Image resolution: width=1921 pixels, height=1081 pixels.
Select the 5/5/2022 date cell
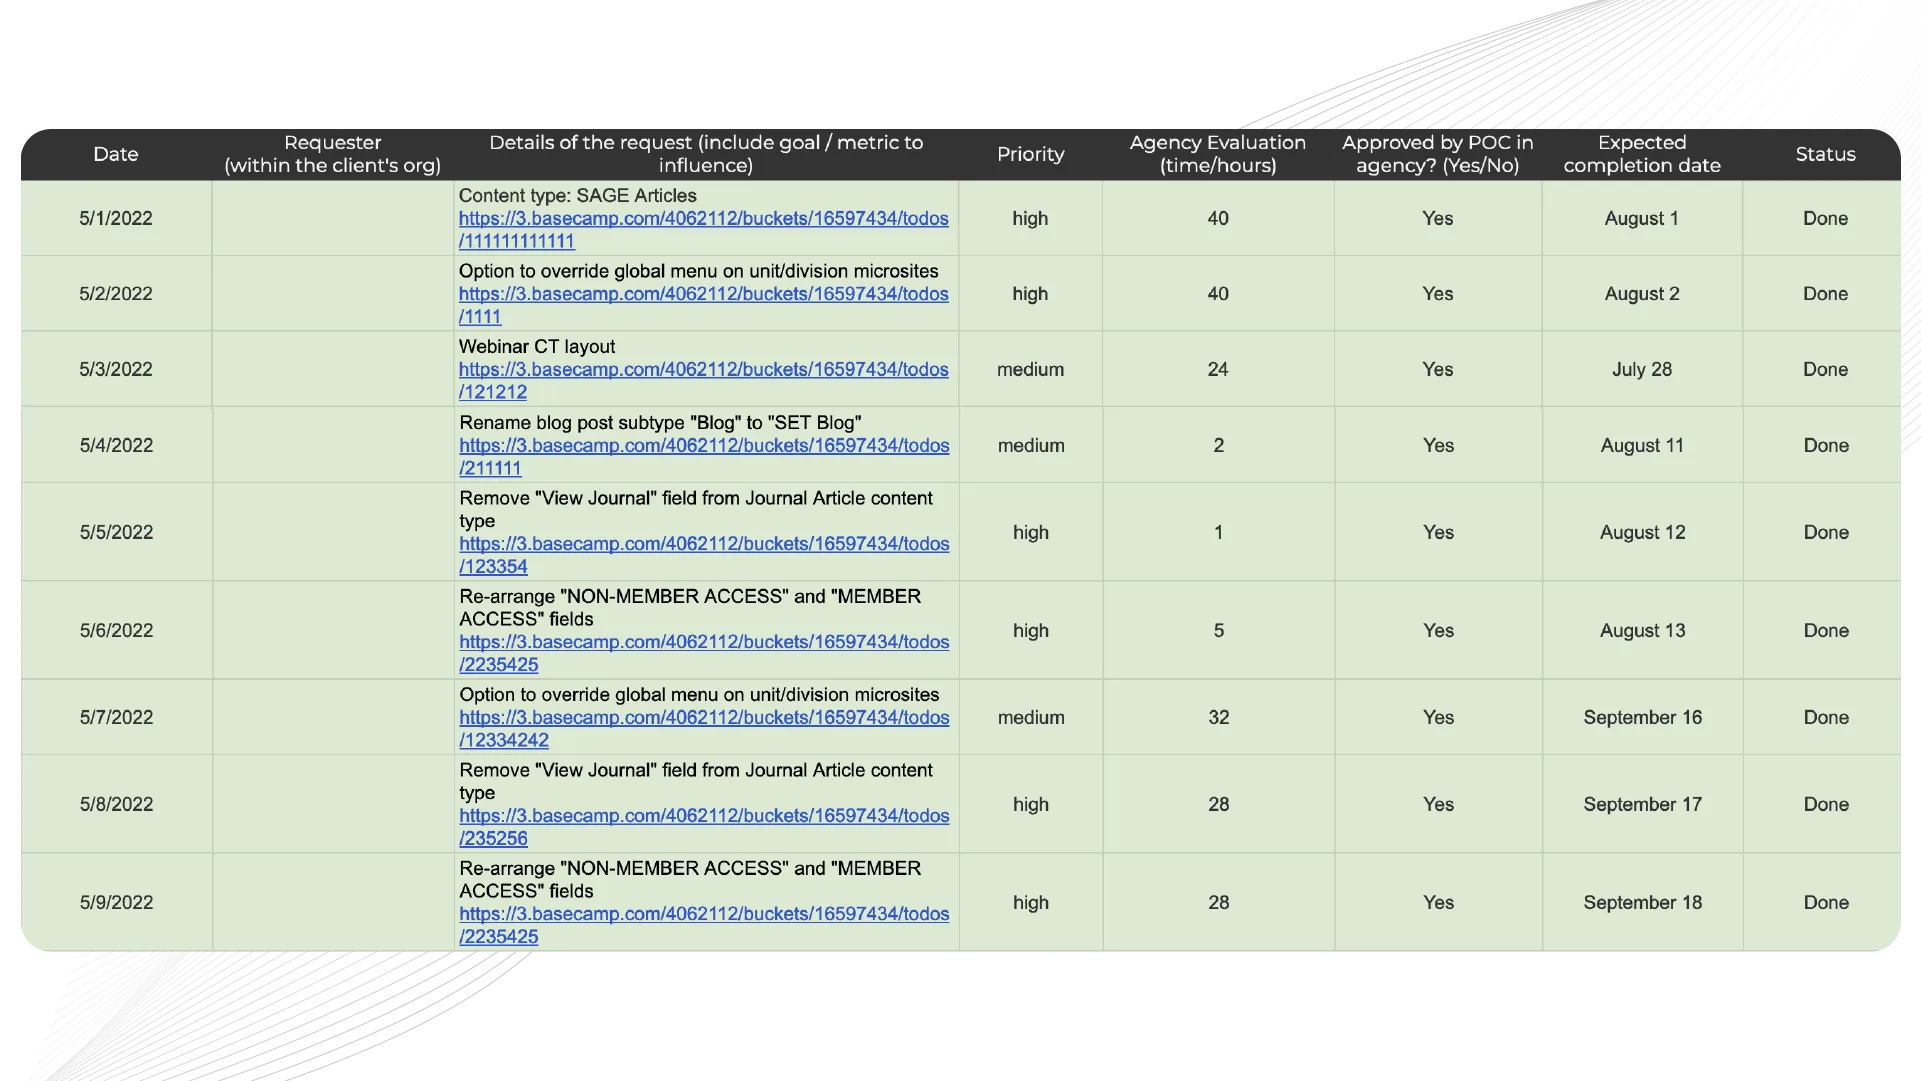point(117,532)
